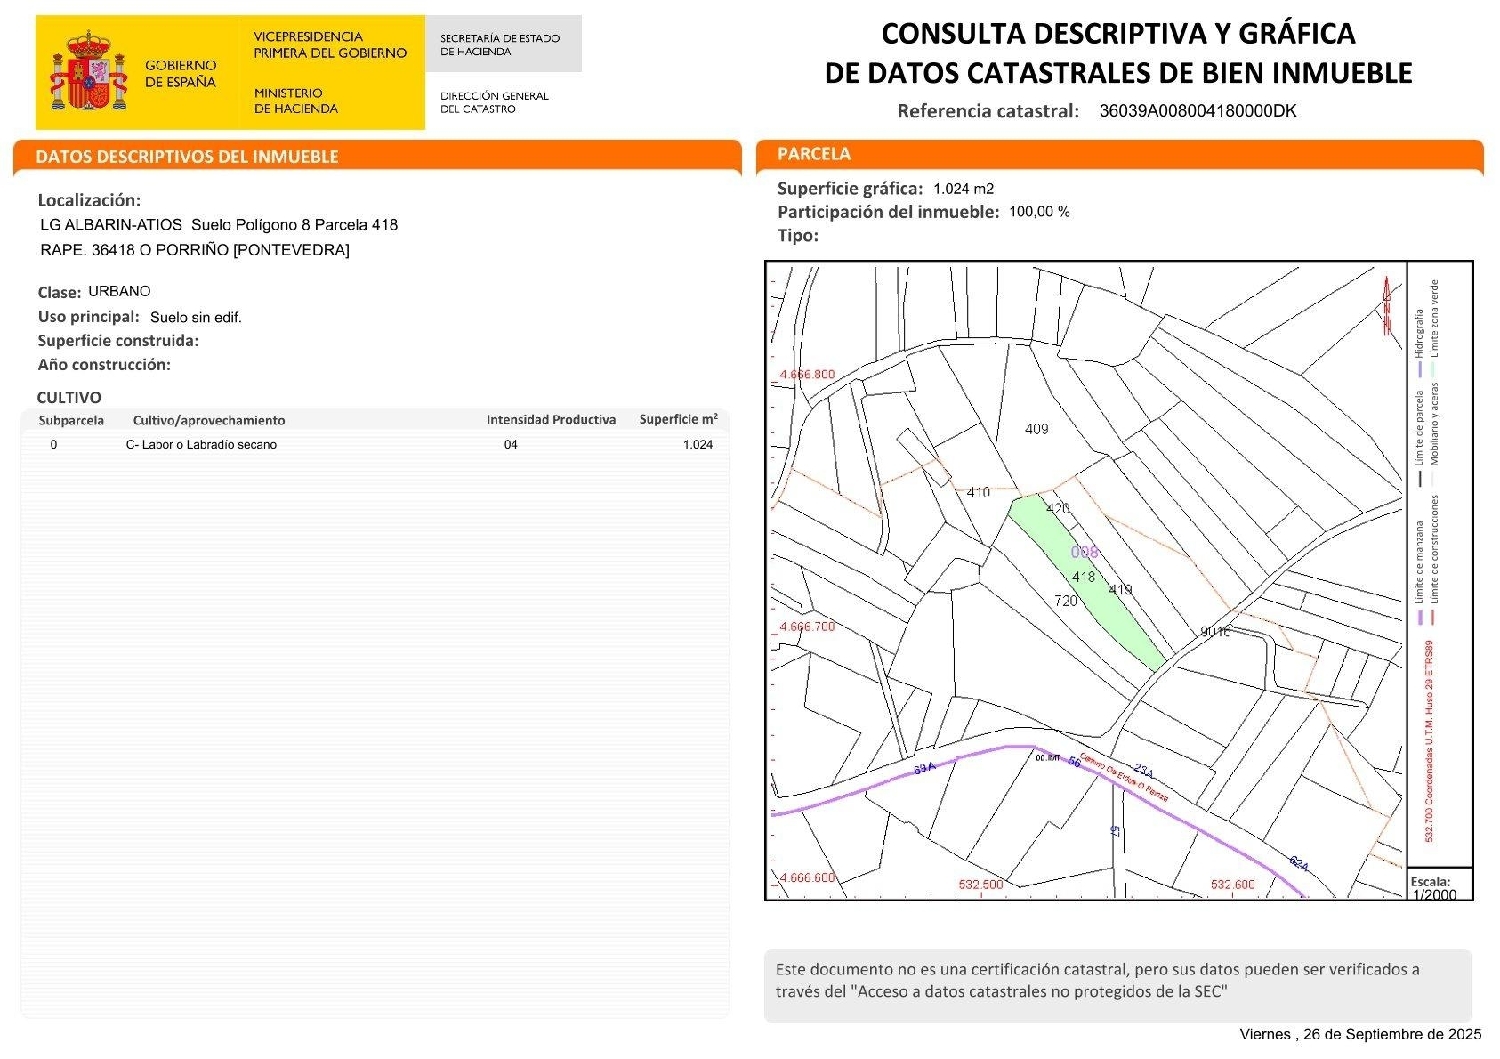The height and width of the screenshot is (1059, 1500).
Task: Click the cadastral reference number 36039A008004180000DK
Action: point(1197,111)
